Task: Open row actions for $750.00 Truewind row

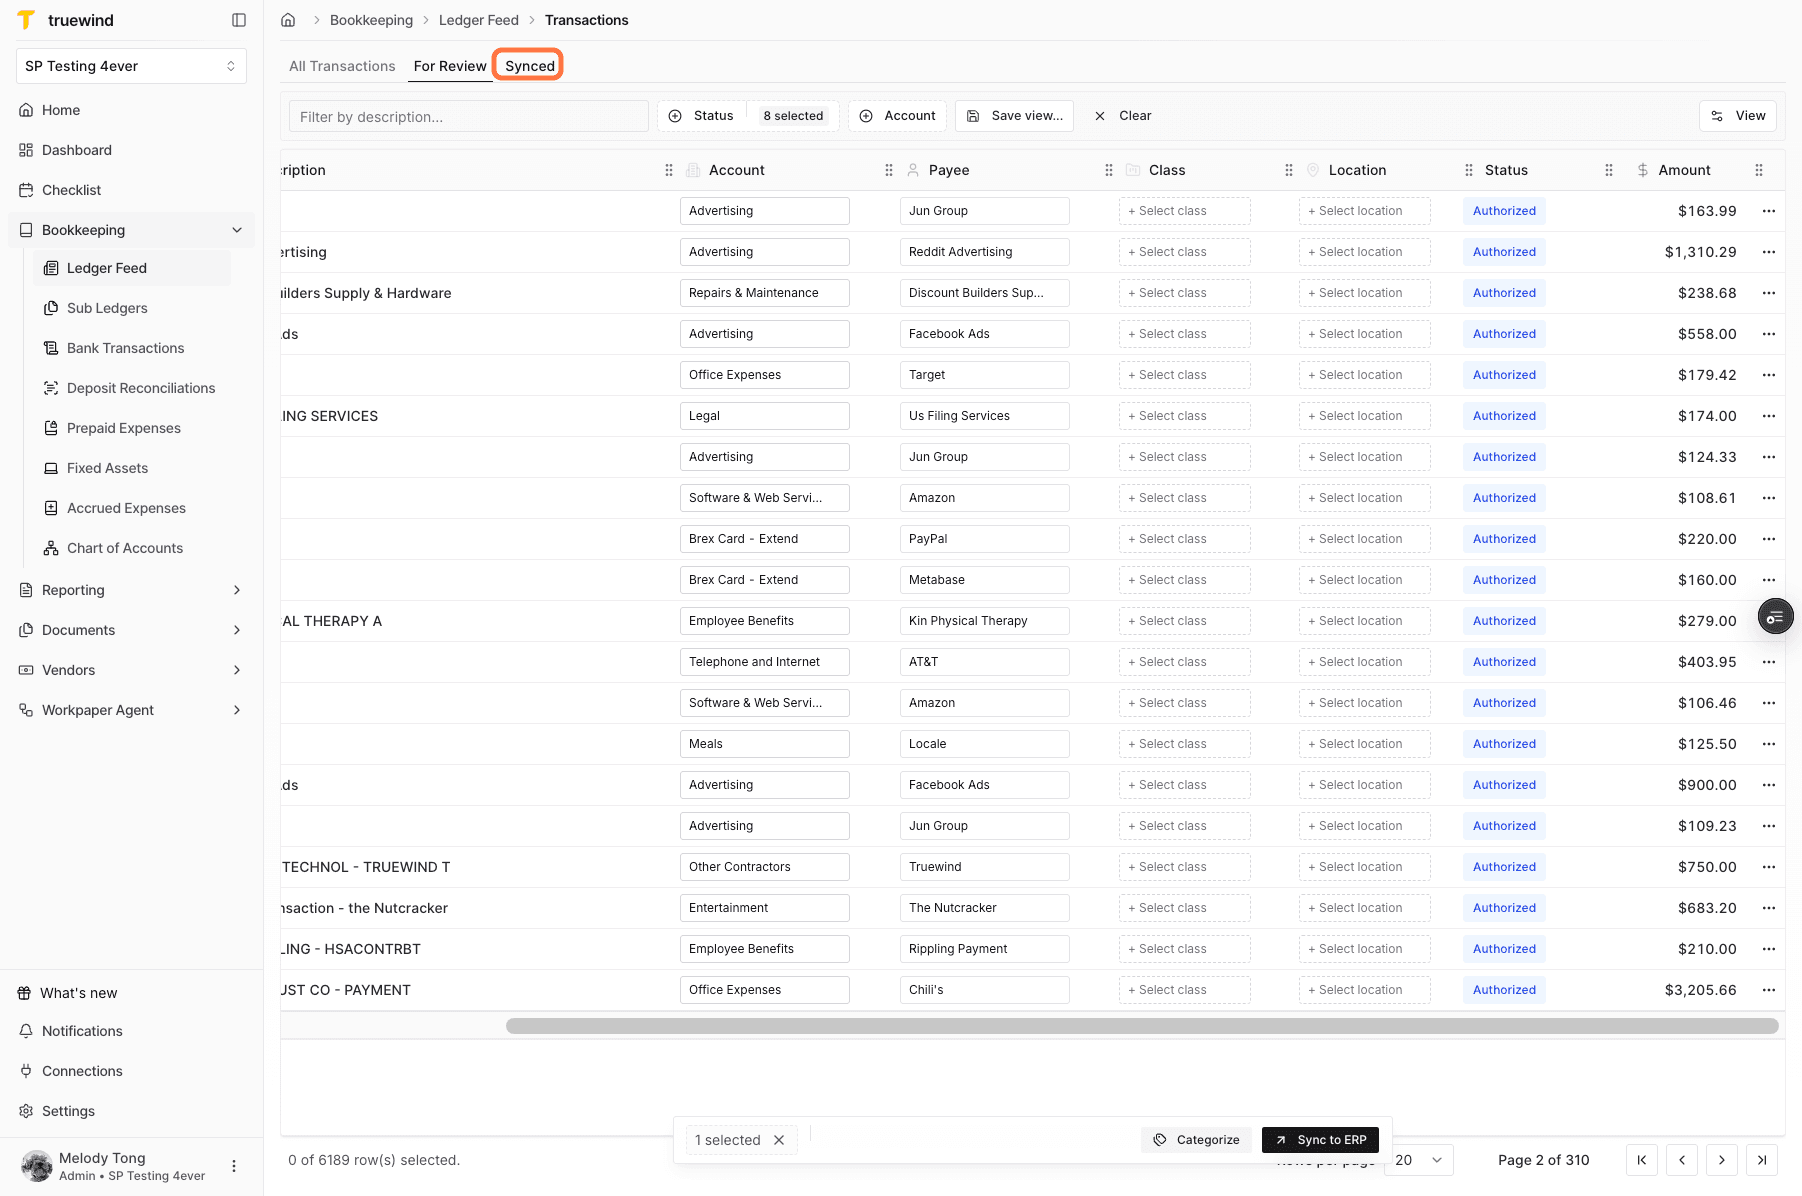Action: pyautogui.click(x=1769, y=867)
